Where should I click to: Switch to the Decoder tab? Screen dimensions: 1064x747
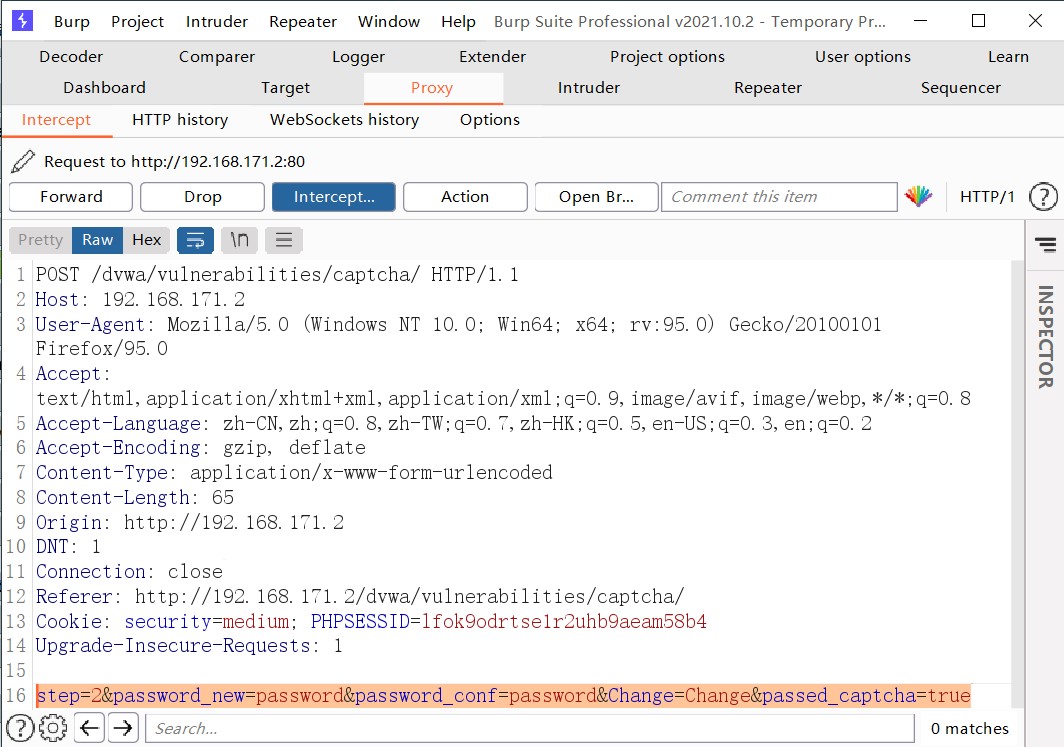click(71, 56)
